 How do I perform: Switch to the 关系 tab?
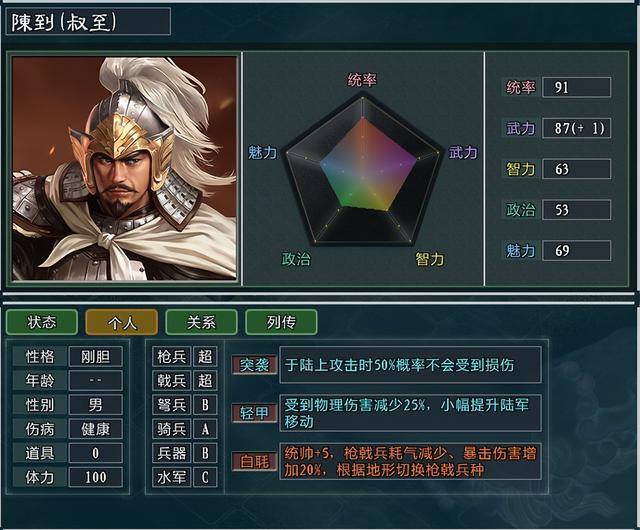[201, 322]
